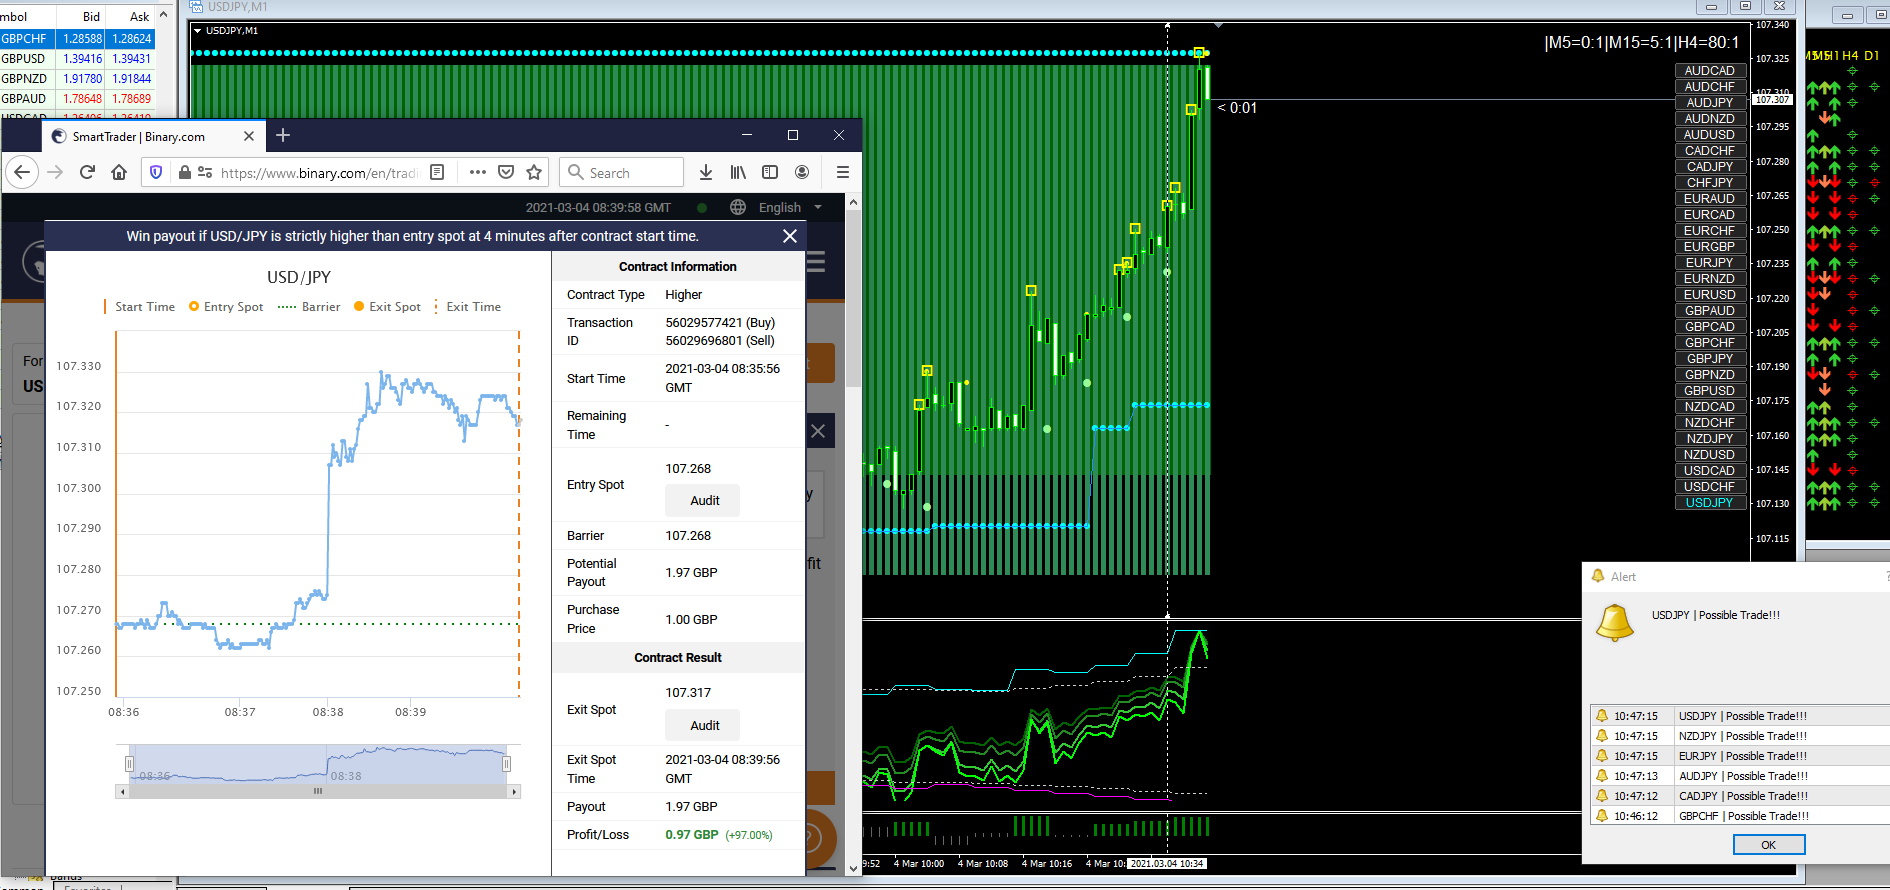Screen dimensions: 1890x890
Task: Click the Ask column header
Action: pos(130,17)
